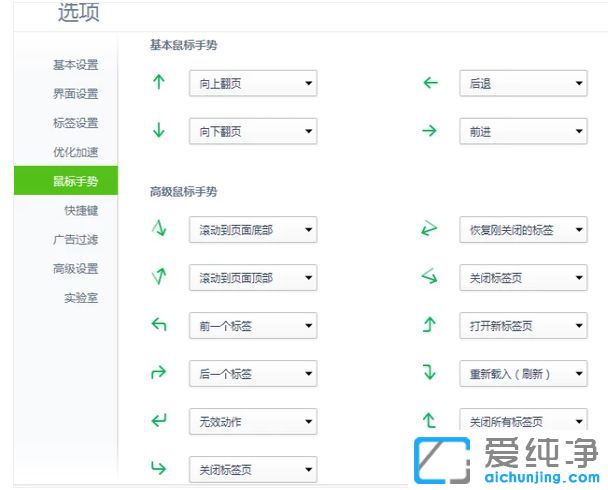This screenshot has width=608, height=490.
Task: Switch to the 基本设置 tab
Action: coord(75,65)
